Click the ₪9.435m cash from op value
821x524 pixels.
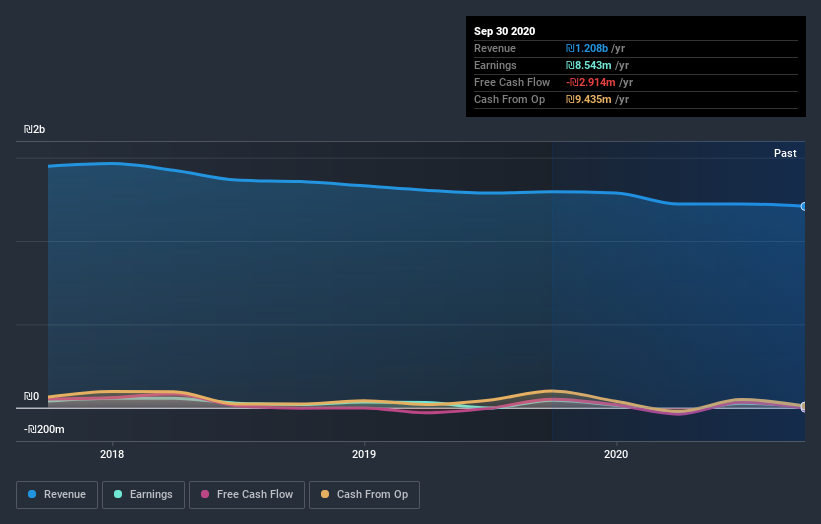[x=589, y=99]
